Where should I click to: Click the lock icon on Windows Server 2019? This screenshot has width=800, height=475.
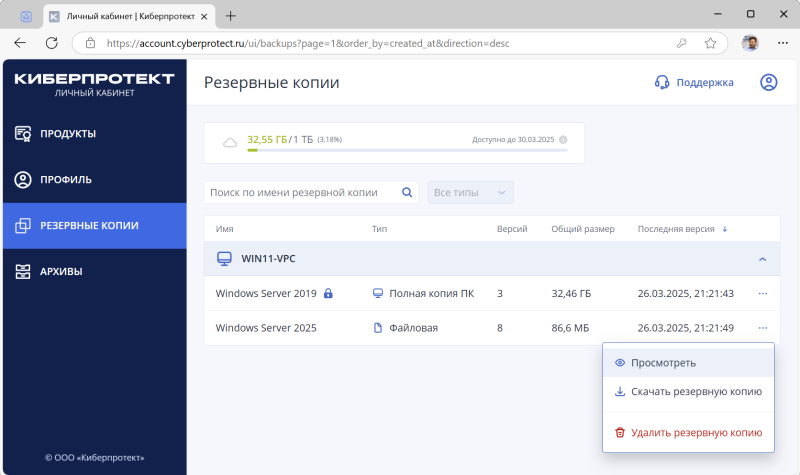328,293
